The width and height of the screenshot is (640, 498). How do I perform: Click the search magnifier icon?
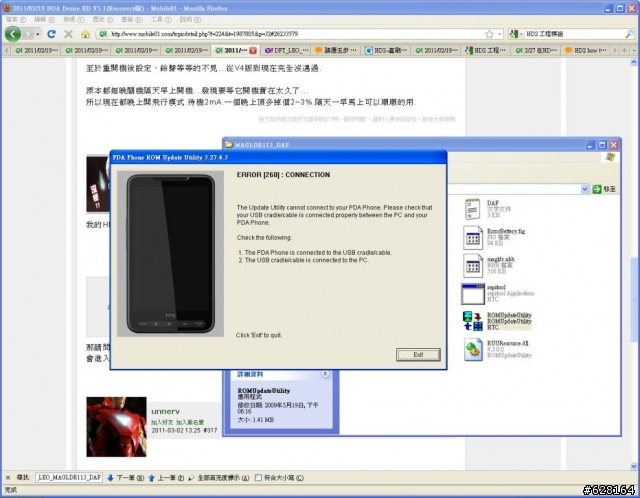(629, 34)
